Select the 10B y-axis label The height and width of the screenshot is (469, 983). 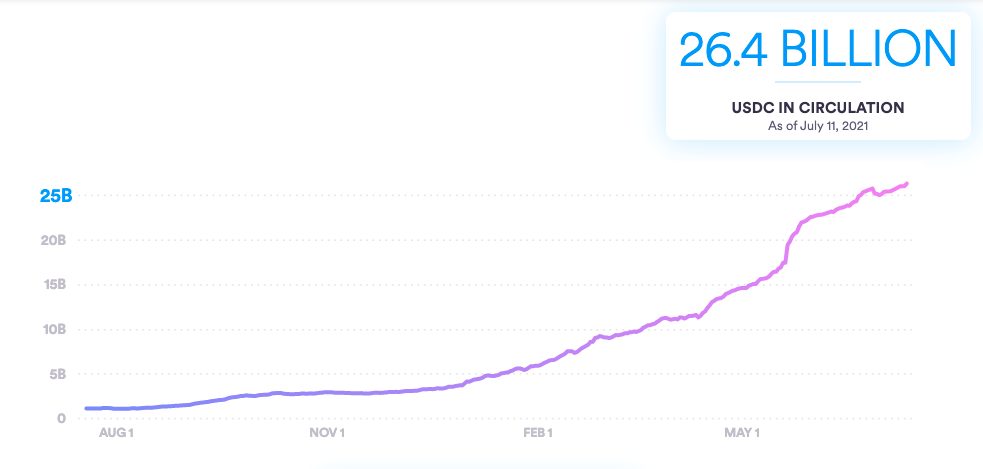pos(55,329)
